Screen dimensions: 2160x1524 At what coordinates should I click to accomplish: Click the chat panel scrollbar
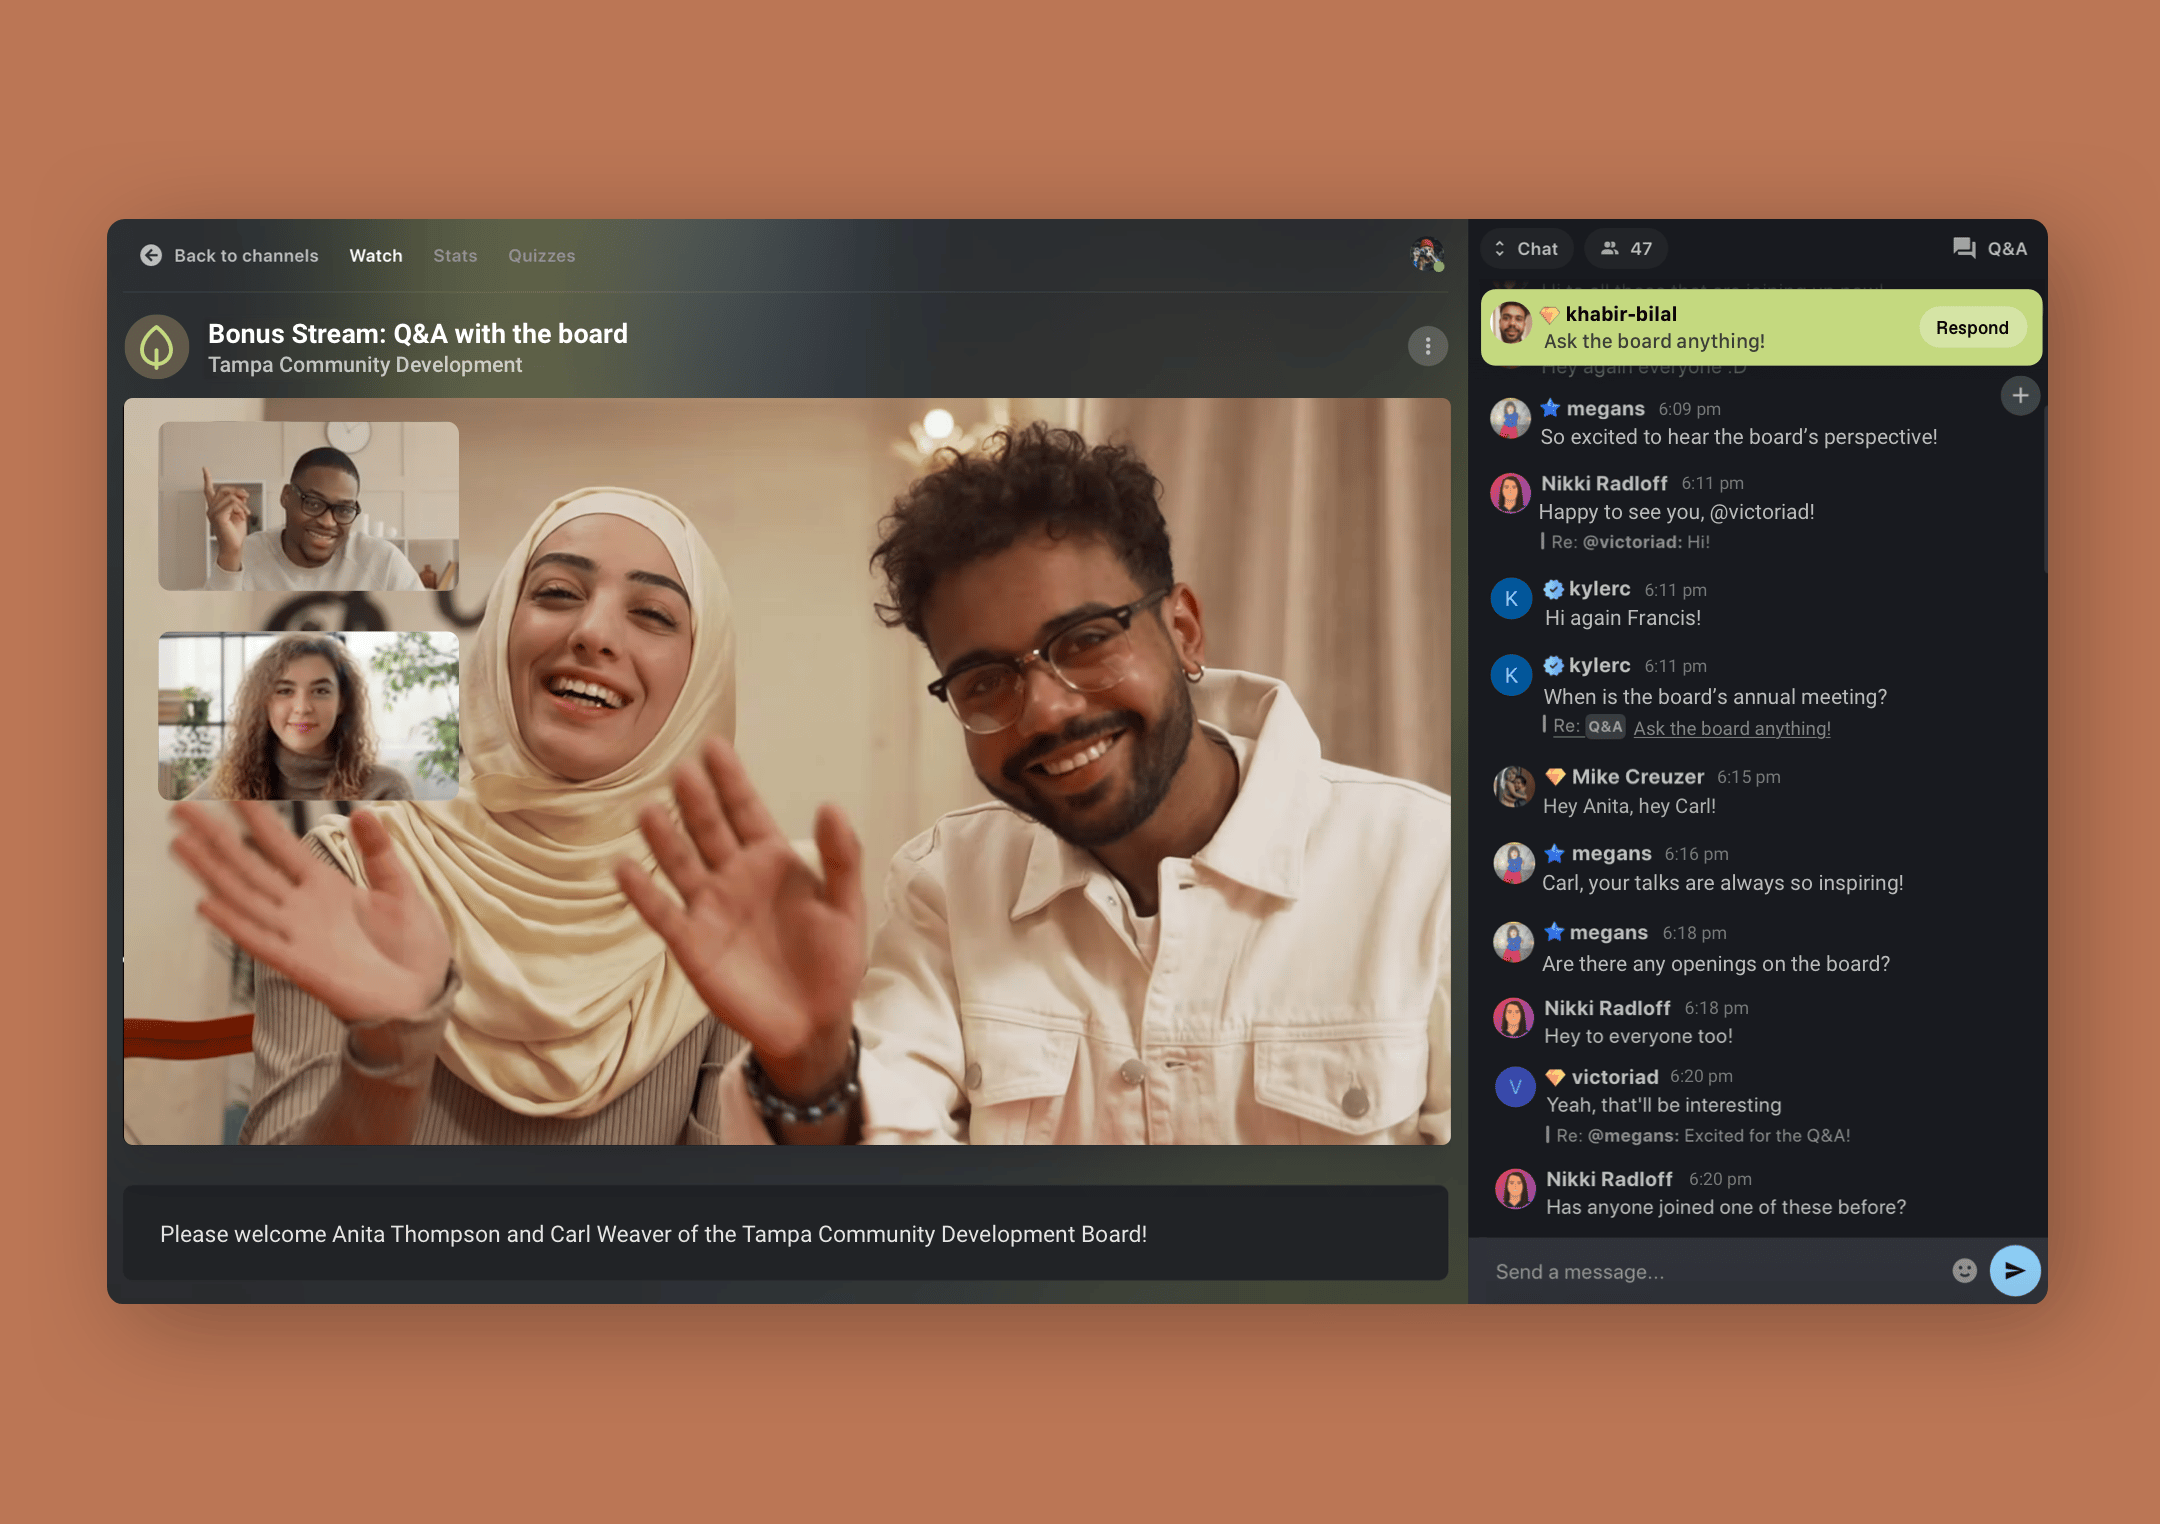2044,490
